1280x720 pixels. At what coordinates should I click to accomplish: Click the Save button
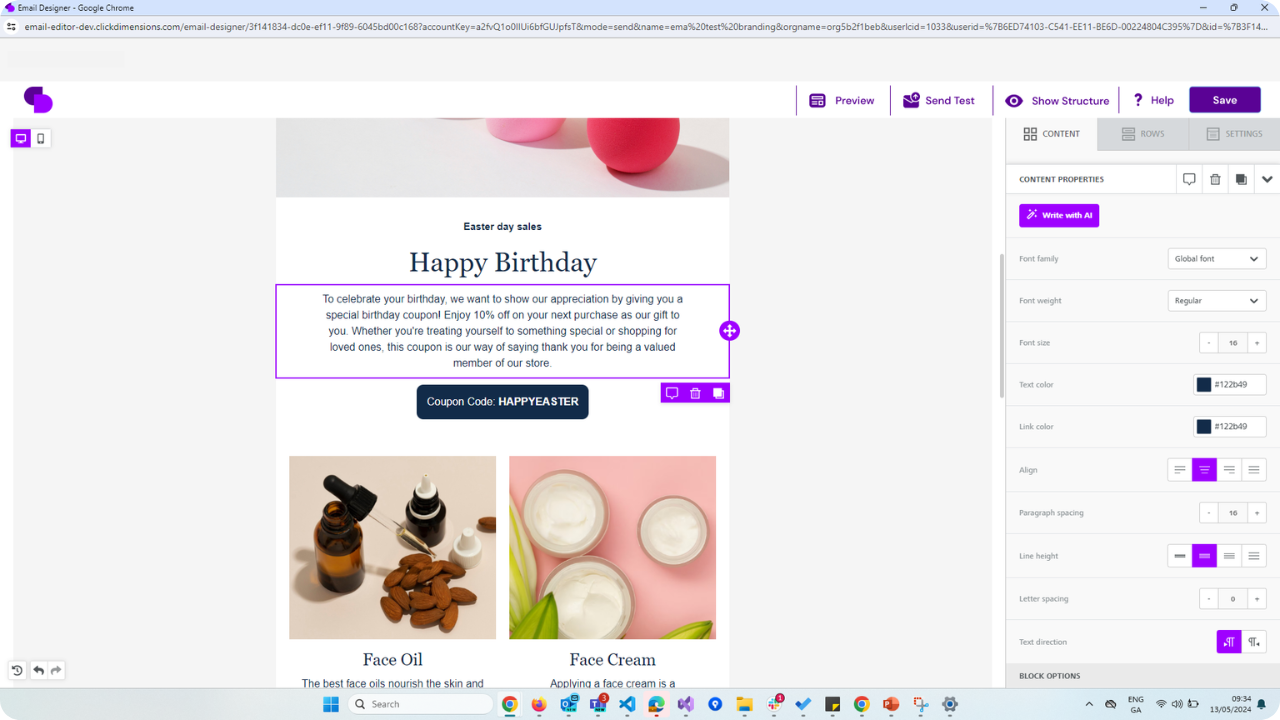pos(1224,100)
